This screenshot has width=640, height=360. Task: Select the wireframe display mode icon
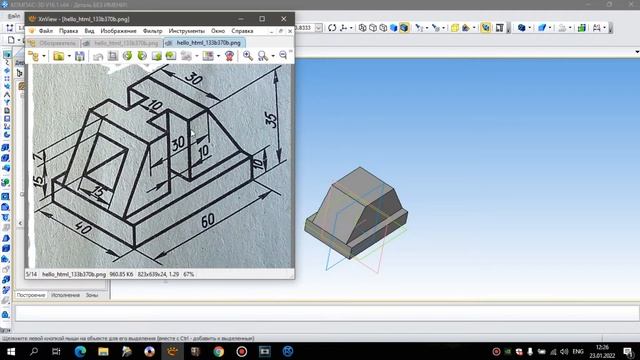pyautogui.click(x=362, y=28)
